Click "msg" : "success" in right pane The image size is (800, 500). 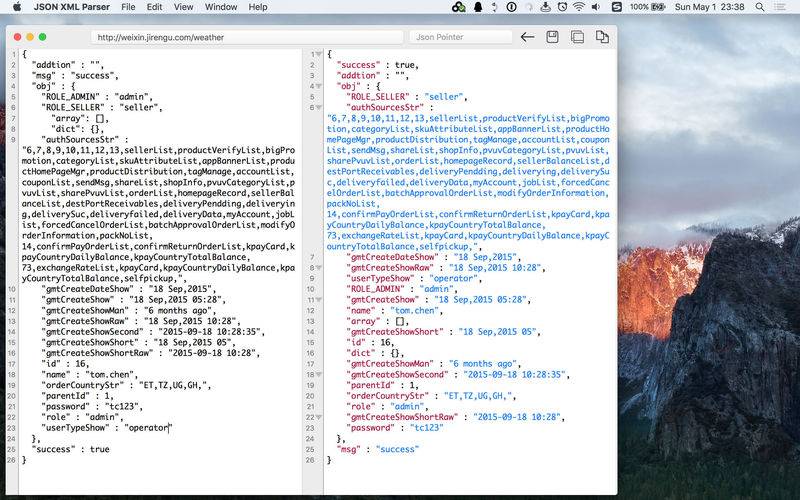378,449
